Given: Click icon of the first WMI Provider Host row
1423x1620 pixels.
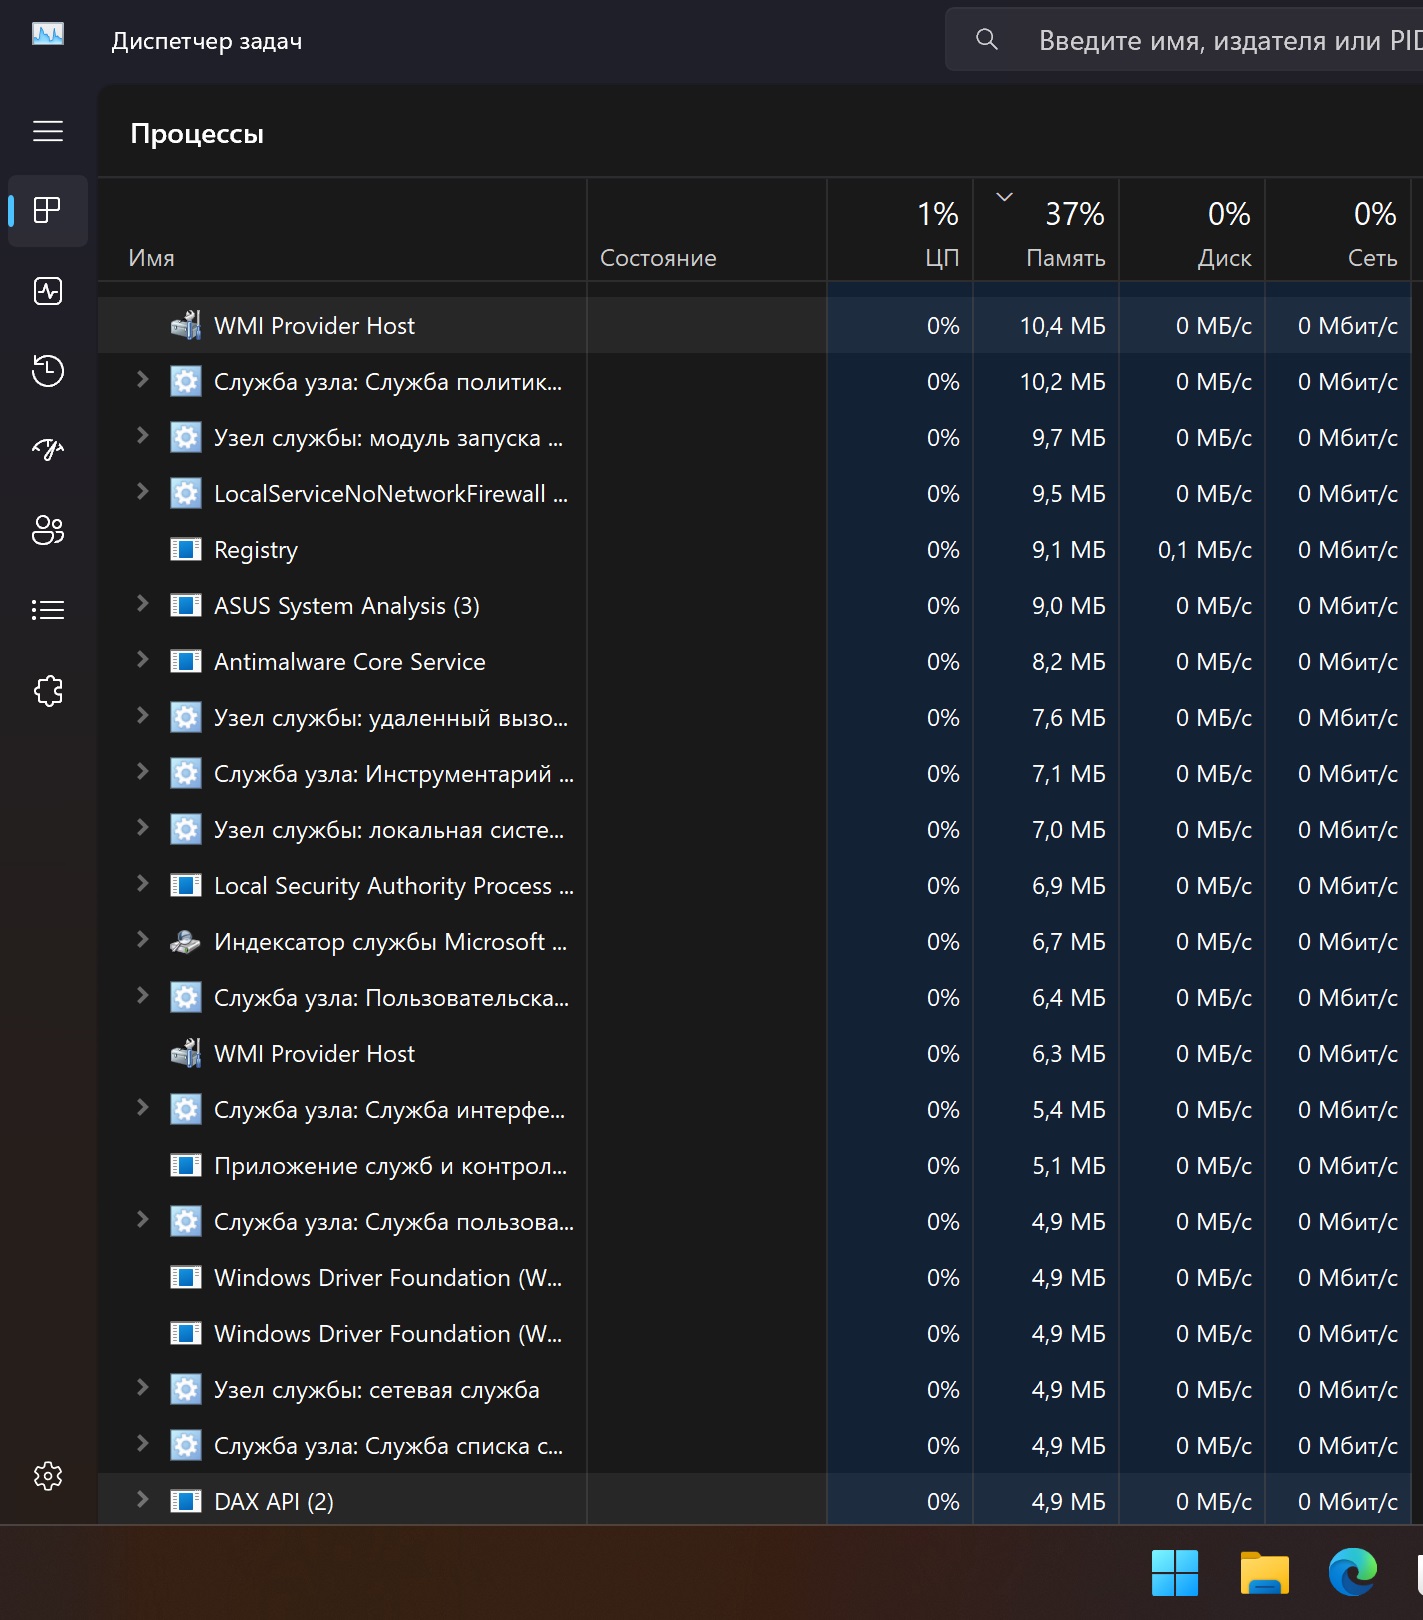Looking at the screenshot, I should tap(186, 325).
